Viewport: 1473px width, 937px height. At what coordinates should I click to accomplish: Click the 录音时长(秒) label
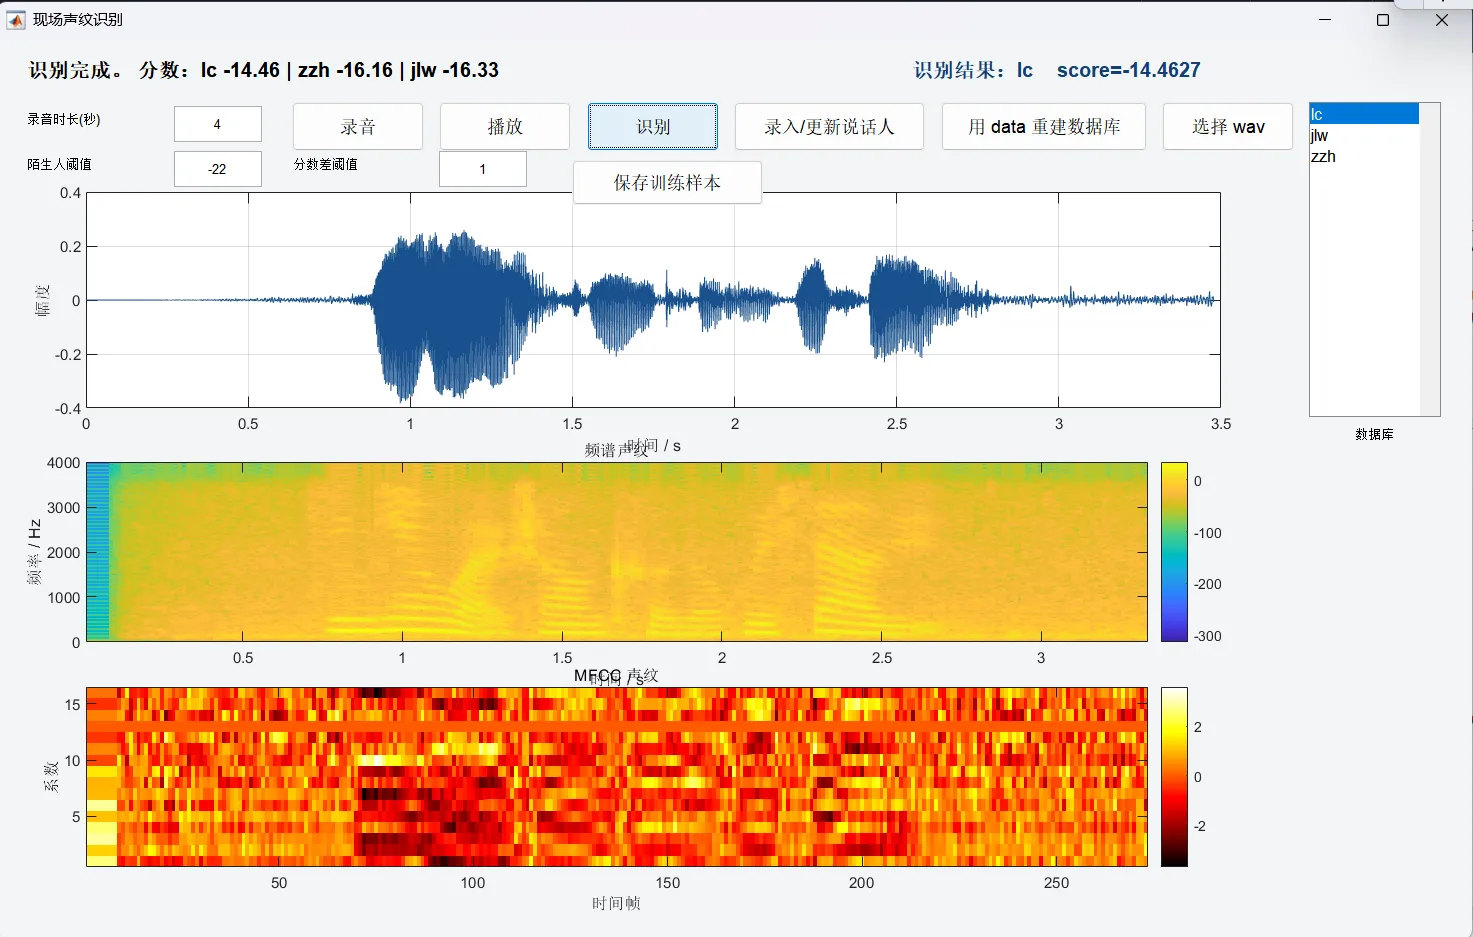tap(64, 119)
